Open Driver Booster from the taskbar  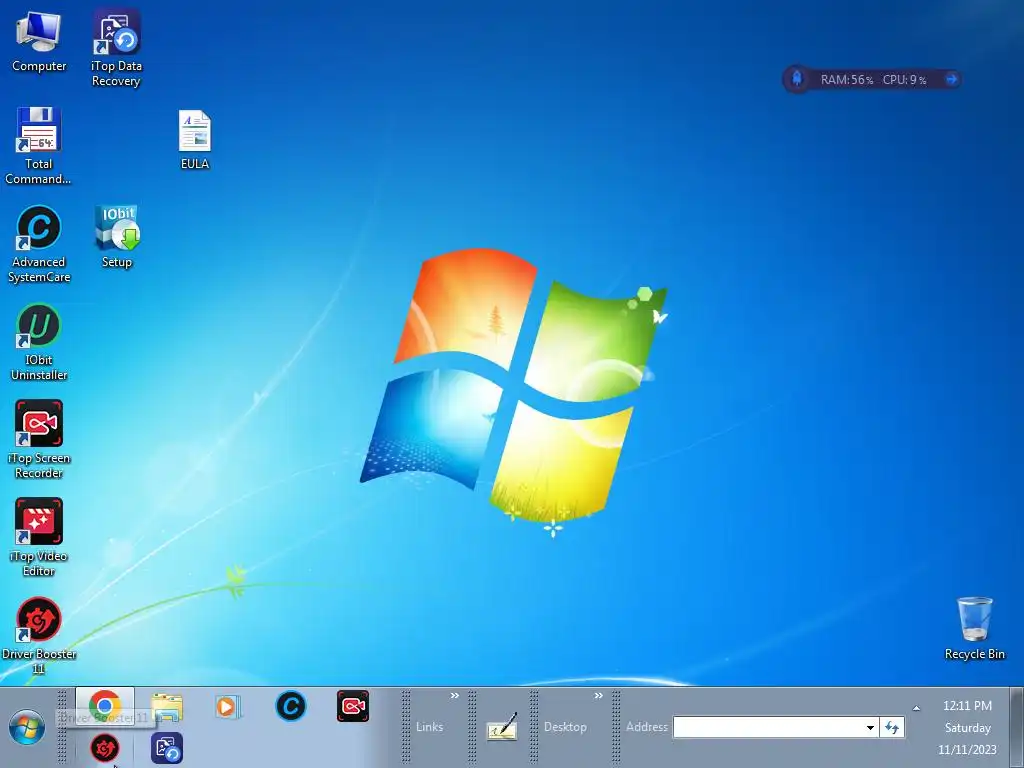(x=104, y=748)
